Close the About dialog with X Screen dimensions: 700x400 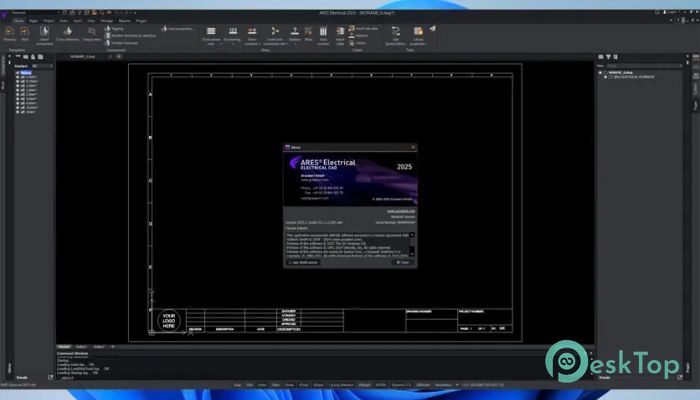click(413, 147)
